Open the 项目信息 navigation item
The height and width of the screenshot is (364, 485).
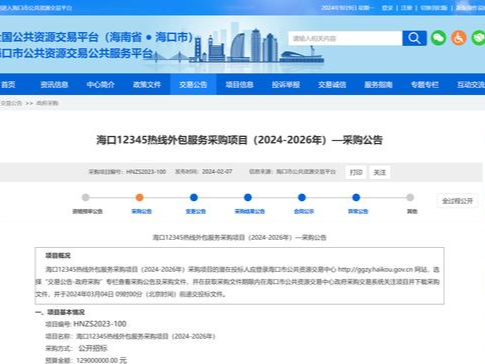(240, 85)
